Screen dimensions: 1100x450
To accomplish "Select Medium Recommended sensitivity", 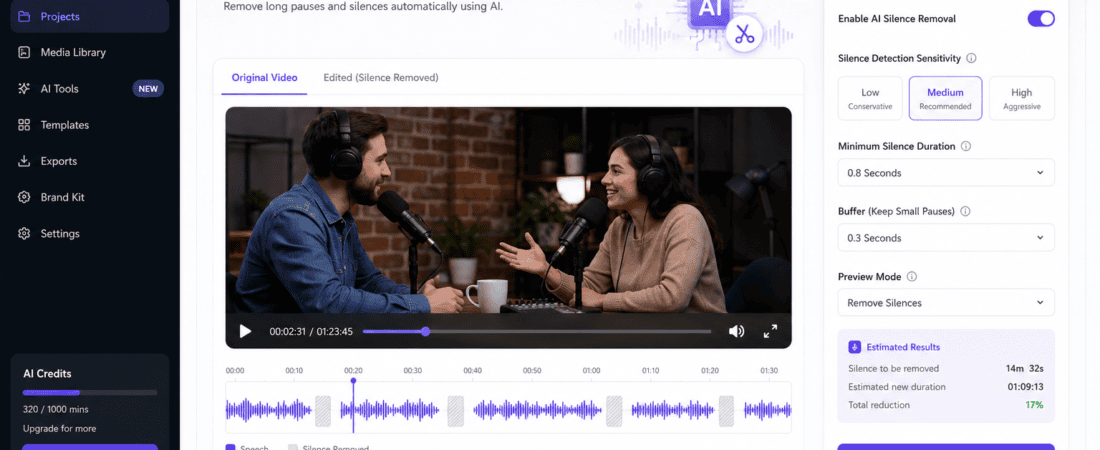I will [945, 98].
